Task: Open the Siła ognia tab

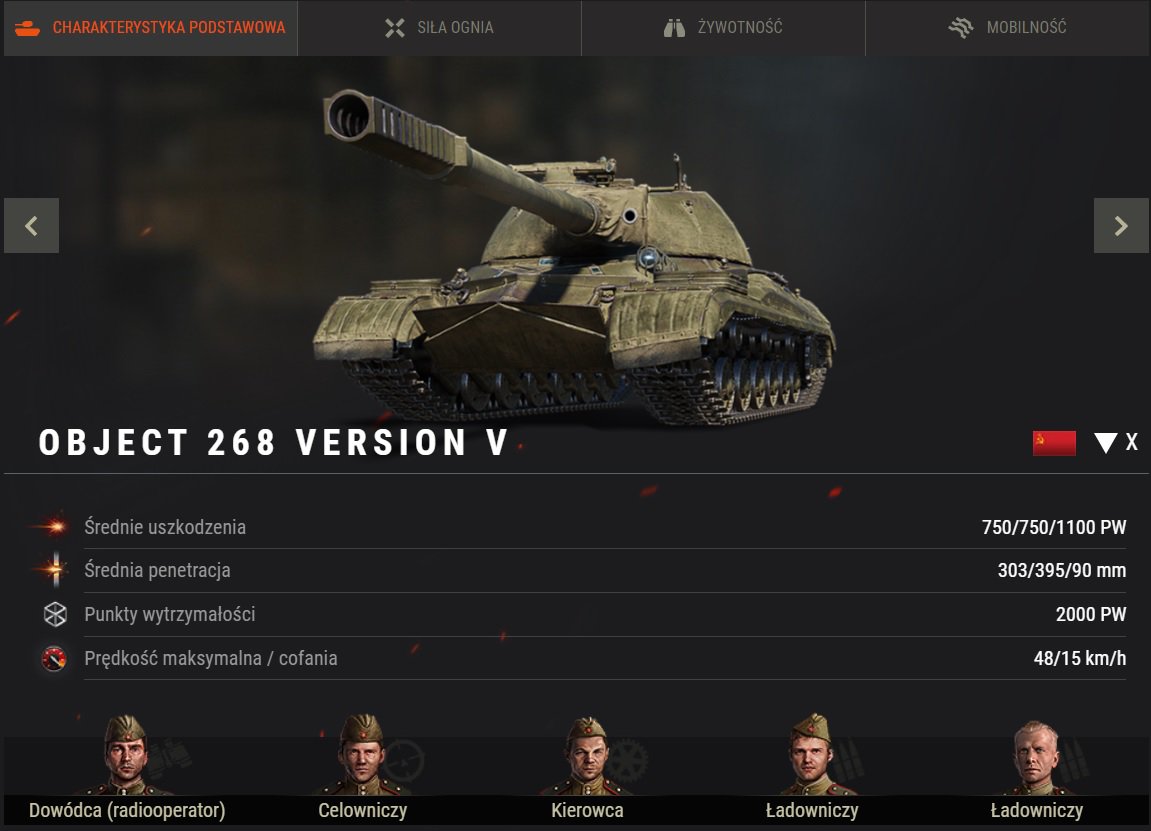Action: [x=439, y=28]
